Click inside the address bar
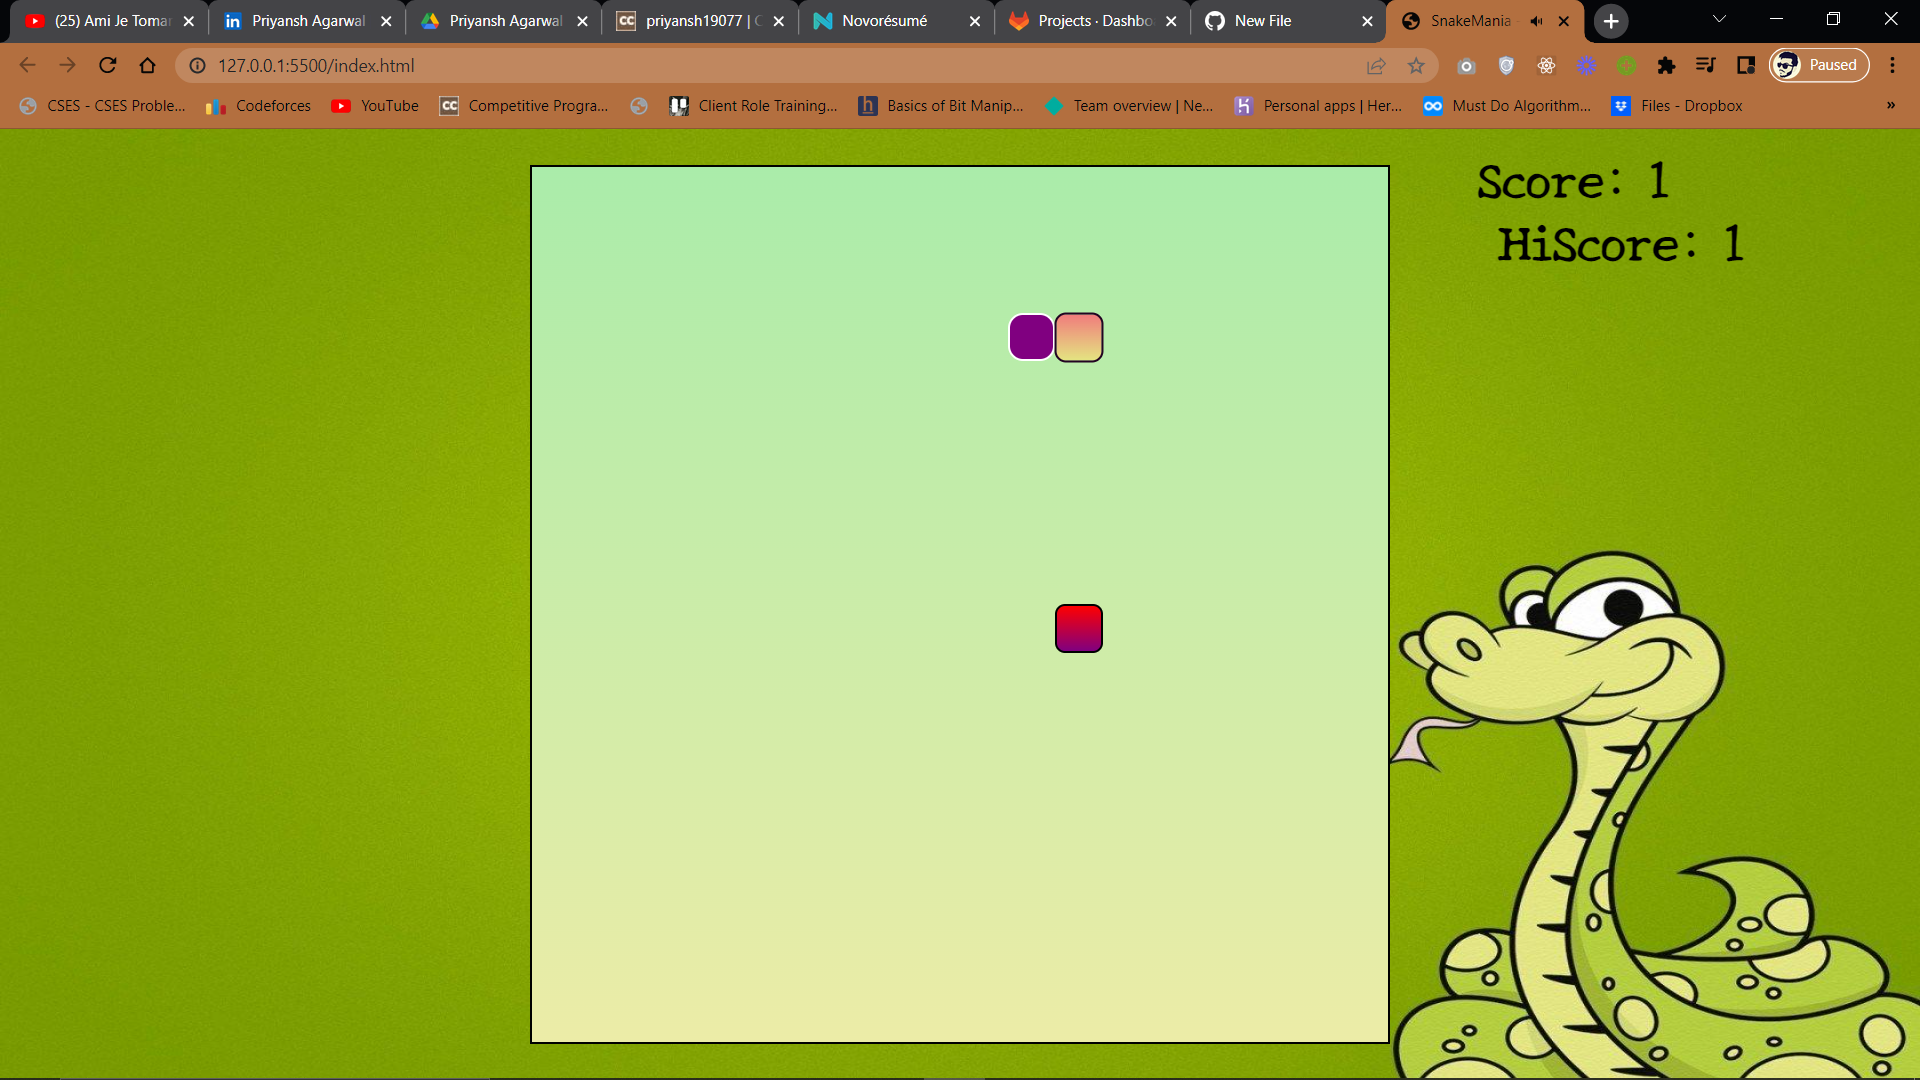This screenshot has width=1920, height=1080. pyautogui.click(x=700, y=65)
